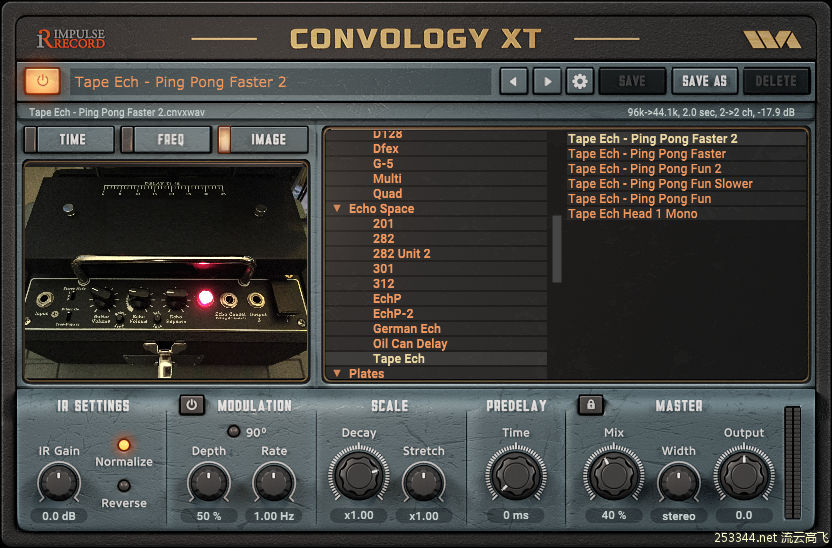Toggle the Master lock icon
The height and width of the screenshot is (548, 832).
(x=591, y=405)
